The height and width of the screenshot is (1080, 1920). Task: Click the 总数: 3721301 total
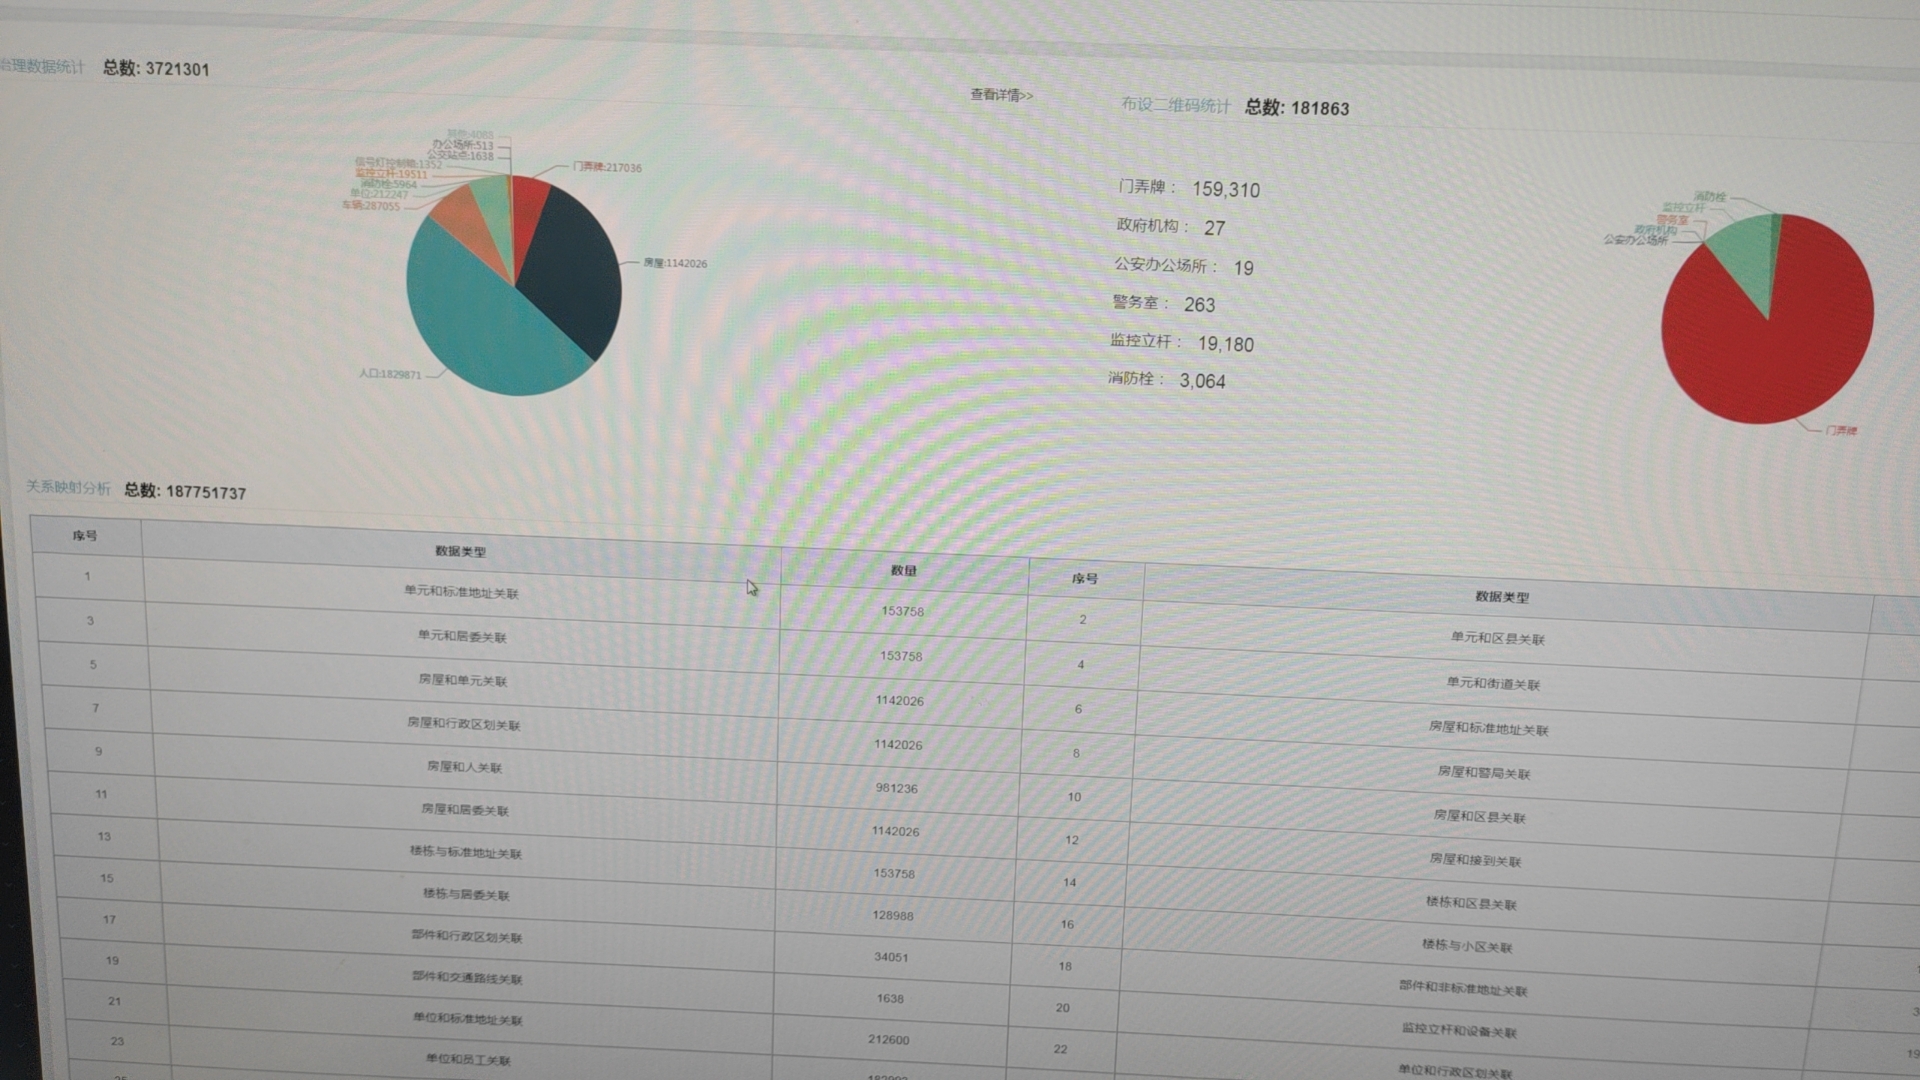156,68
